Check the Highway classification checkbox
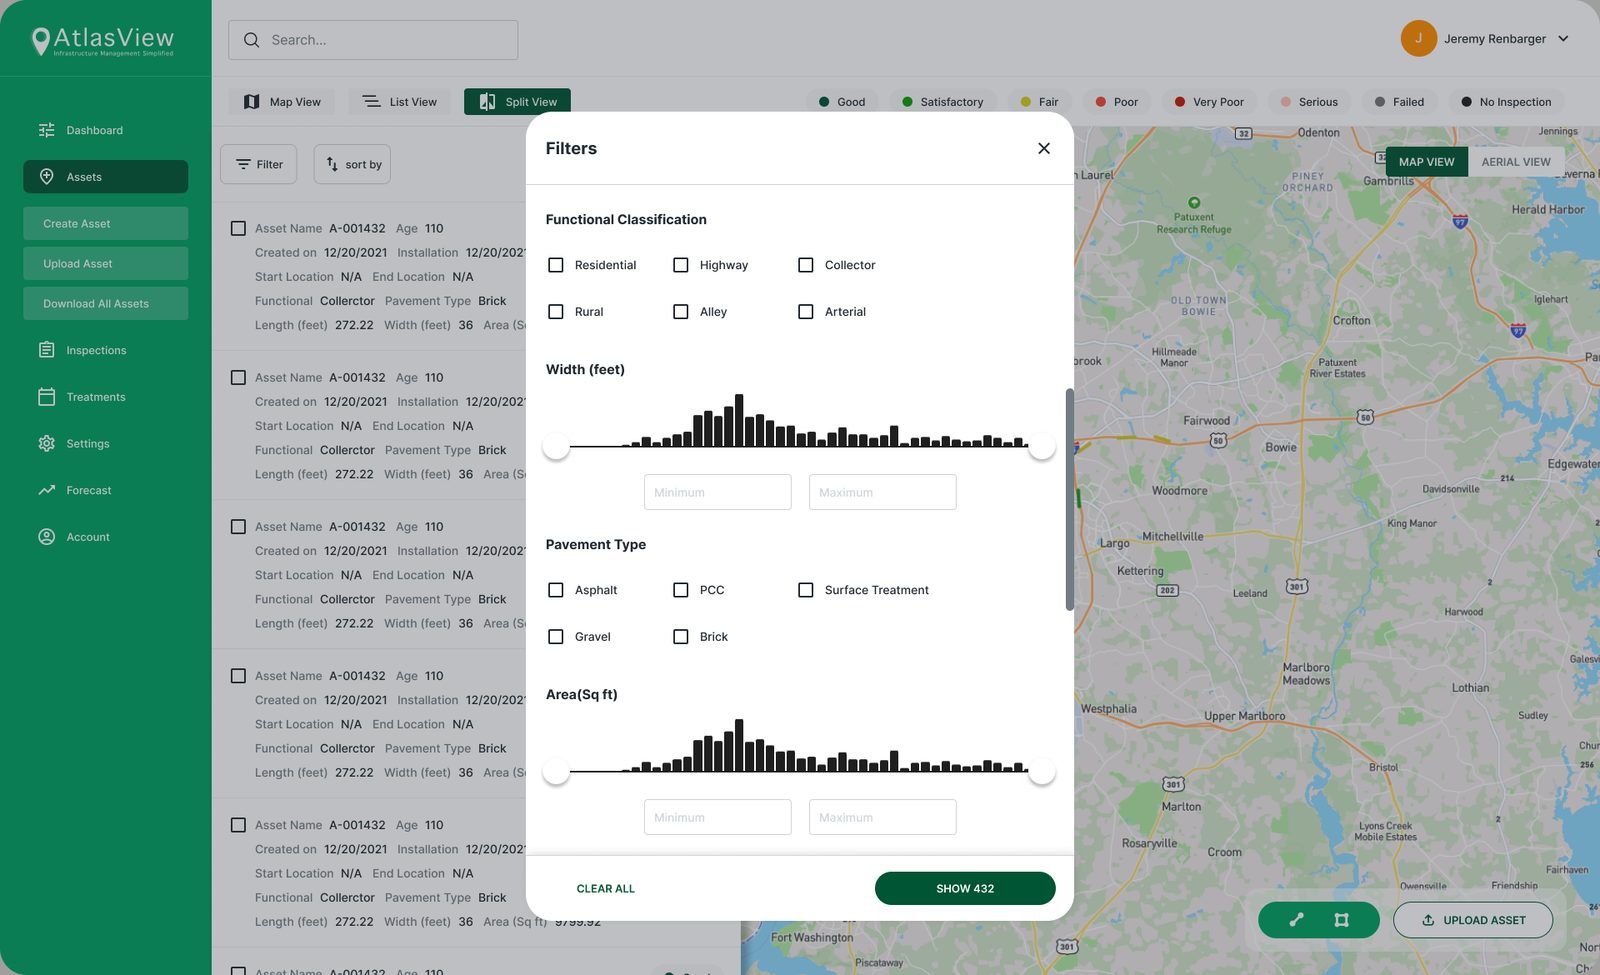 click(x=681, y=265)
